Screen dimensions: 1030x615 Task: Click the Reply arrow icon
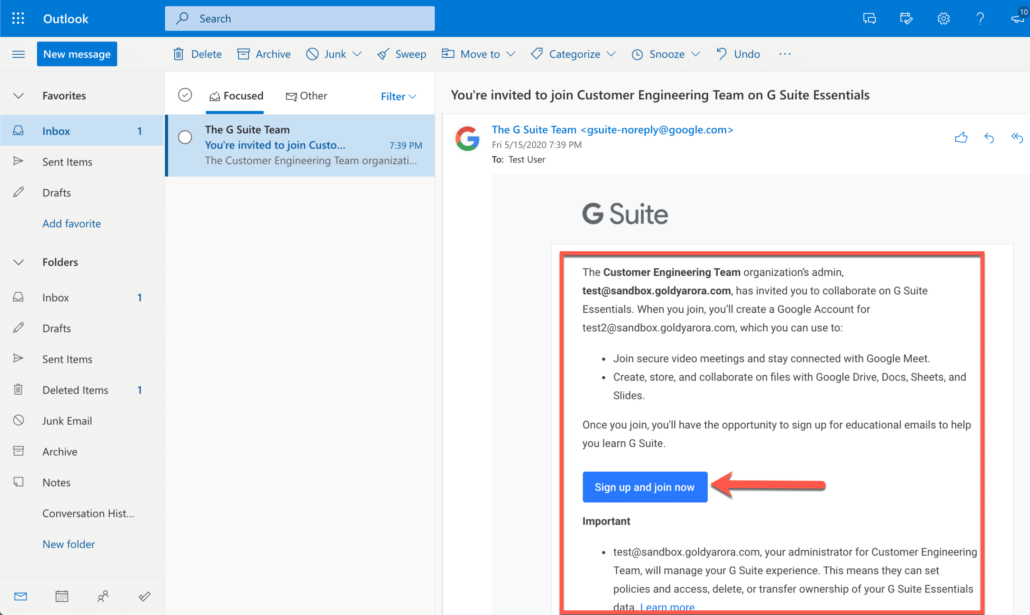(989, 137)
